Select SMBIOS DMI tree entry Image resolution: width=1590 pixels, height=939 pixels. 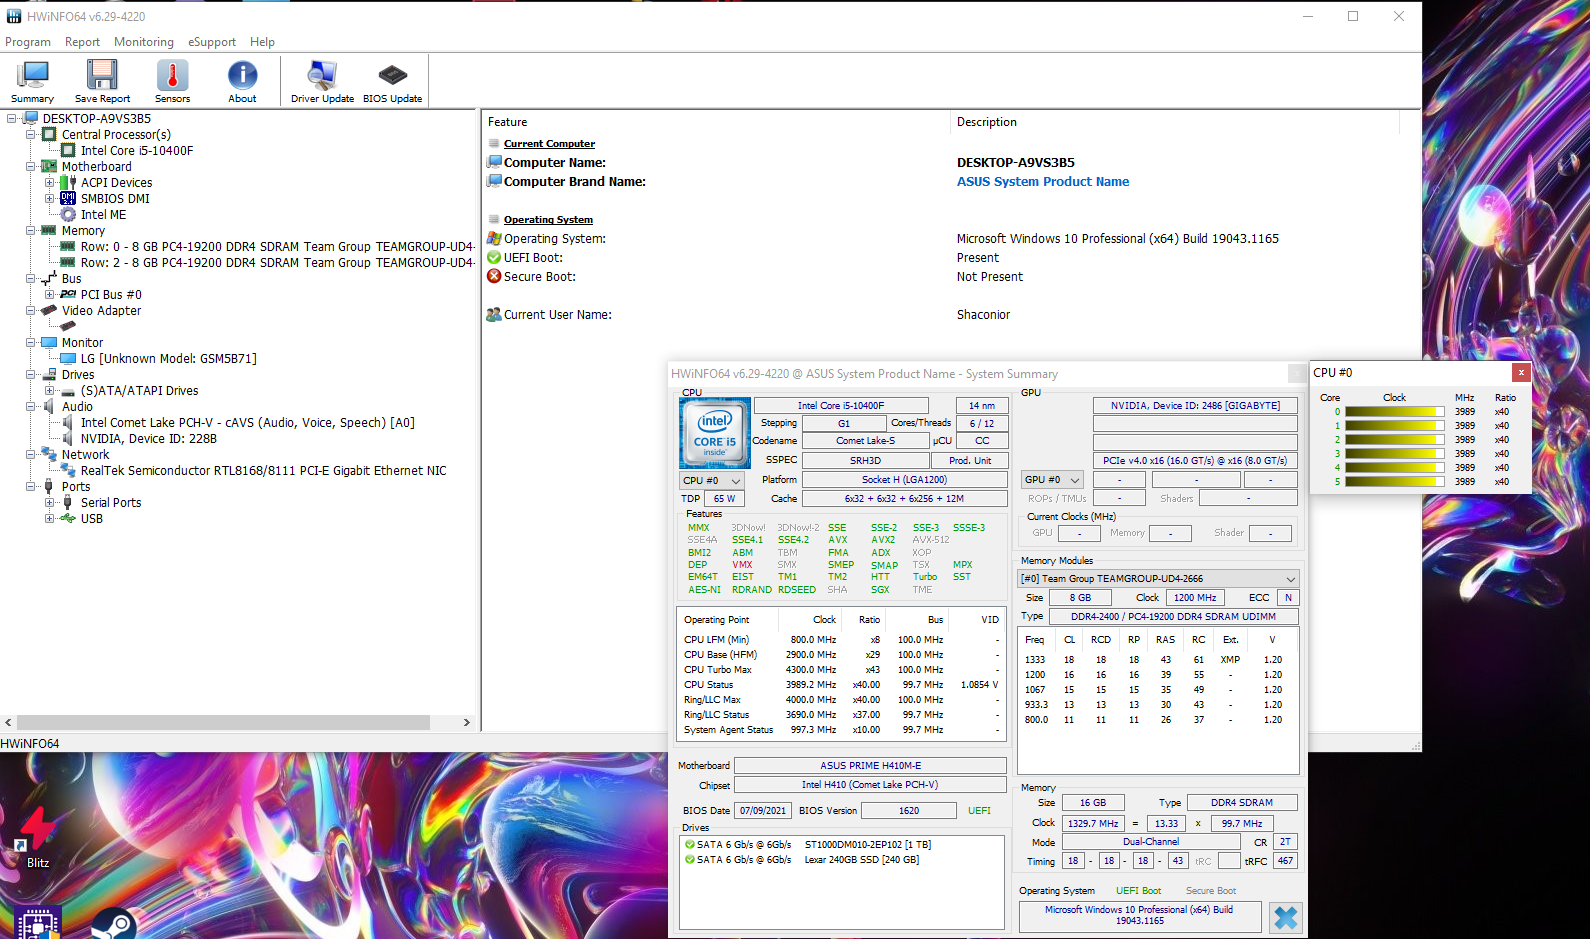click(x=115, y=199)
